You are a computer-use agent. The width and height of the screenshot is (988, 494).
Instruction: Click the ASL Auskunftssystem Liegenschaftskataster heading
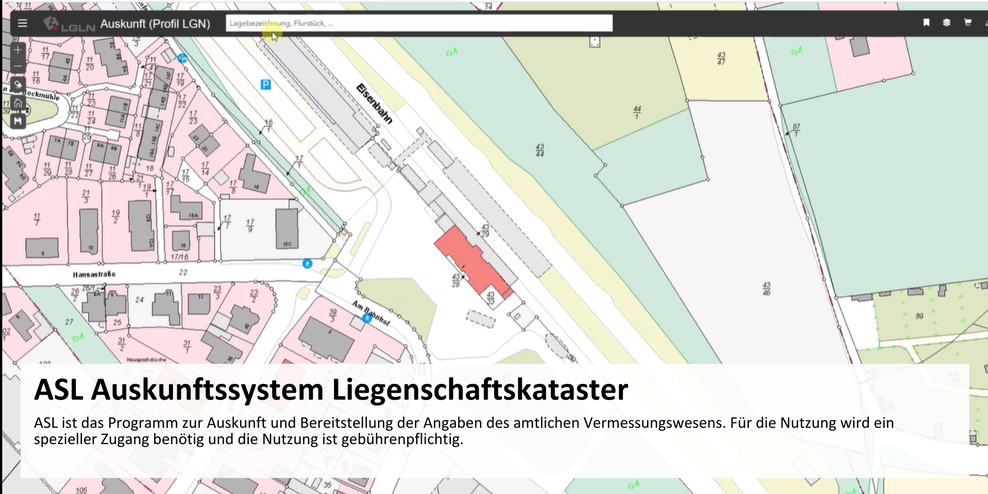[x=331, y=390]
